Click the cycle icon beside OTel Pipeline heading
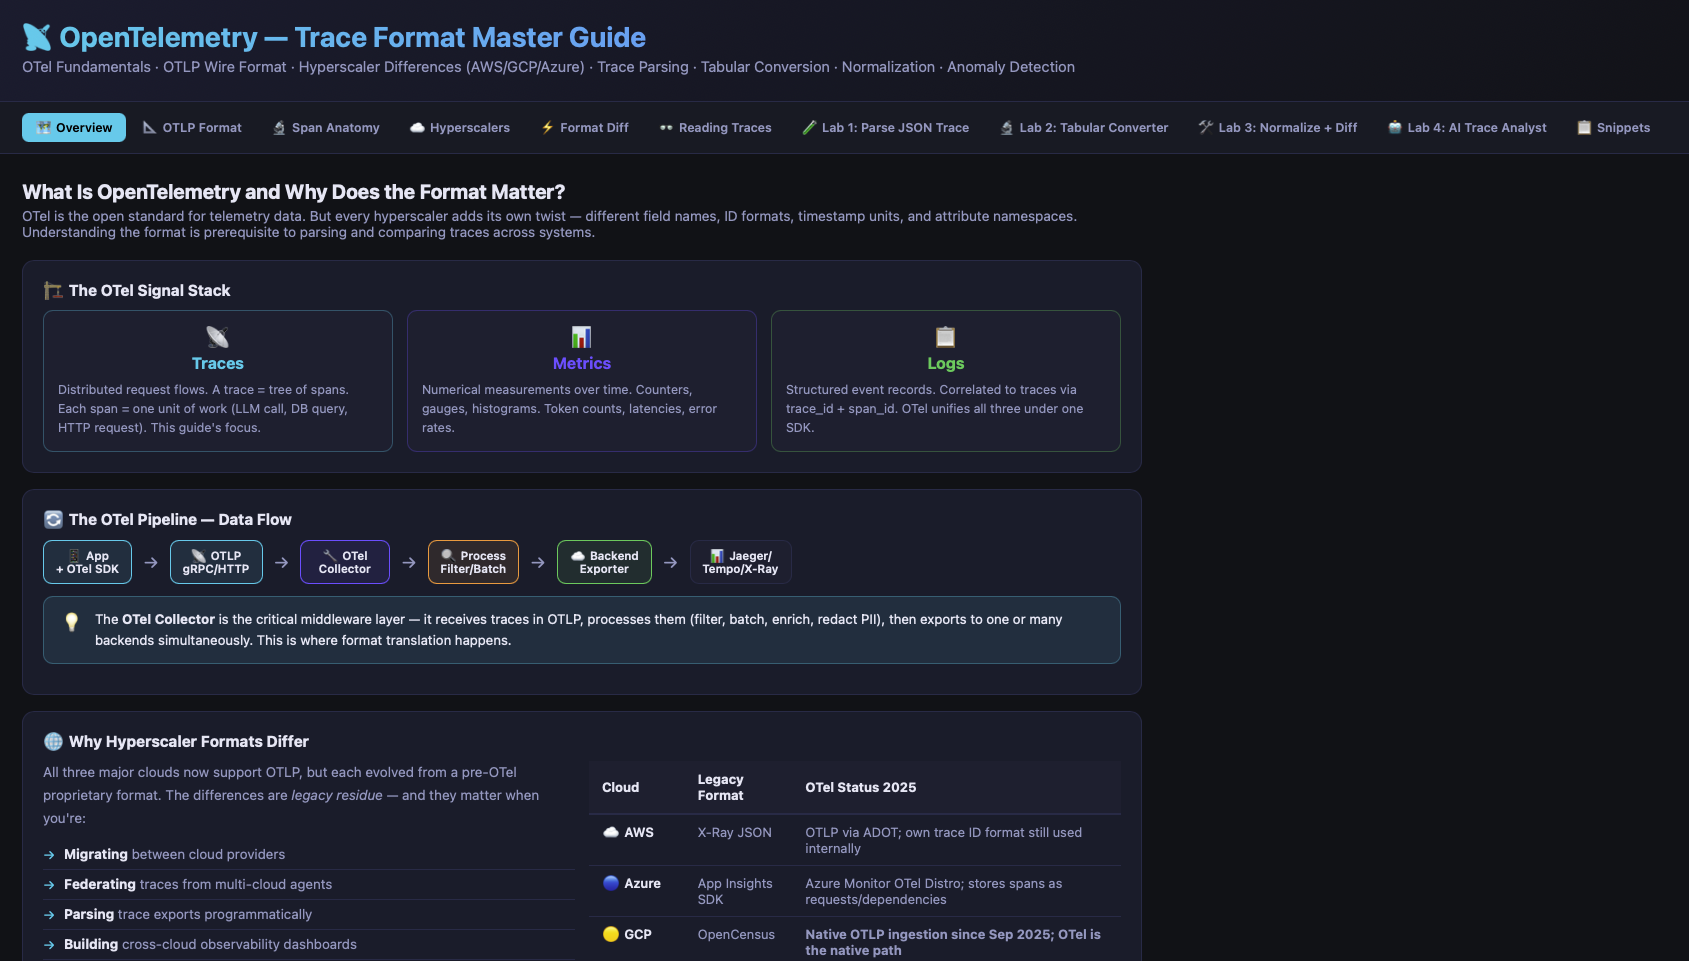 tap(53, 520)
